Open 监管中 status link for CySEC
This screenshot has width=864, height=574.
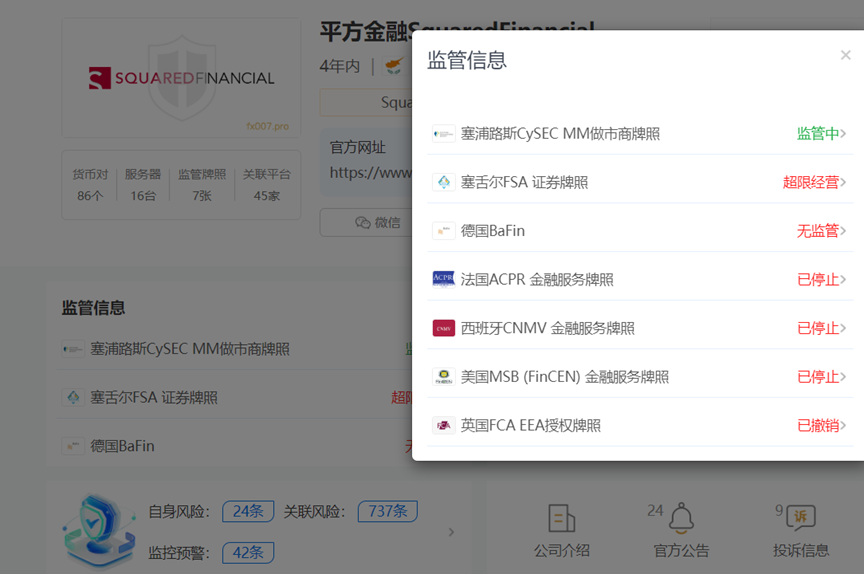821,133
